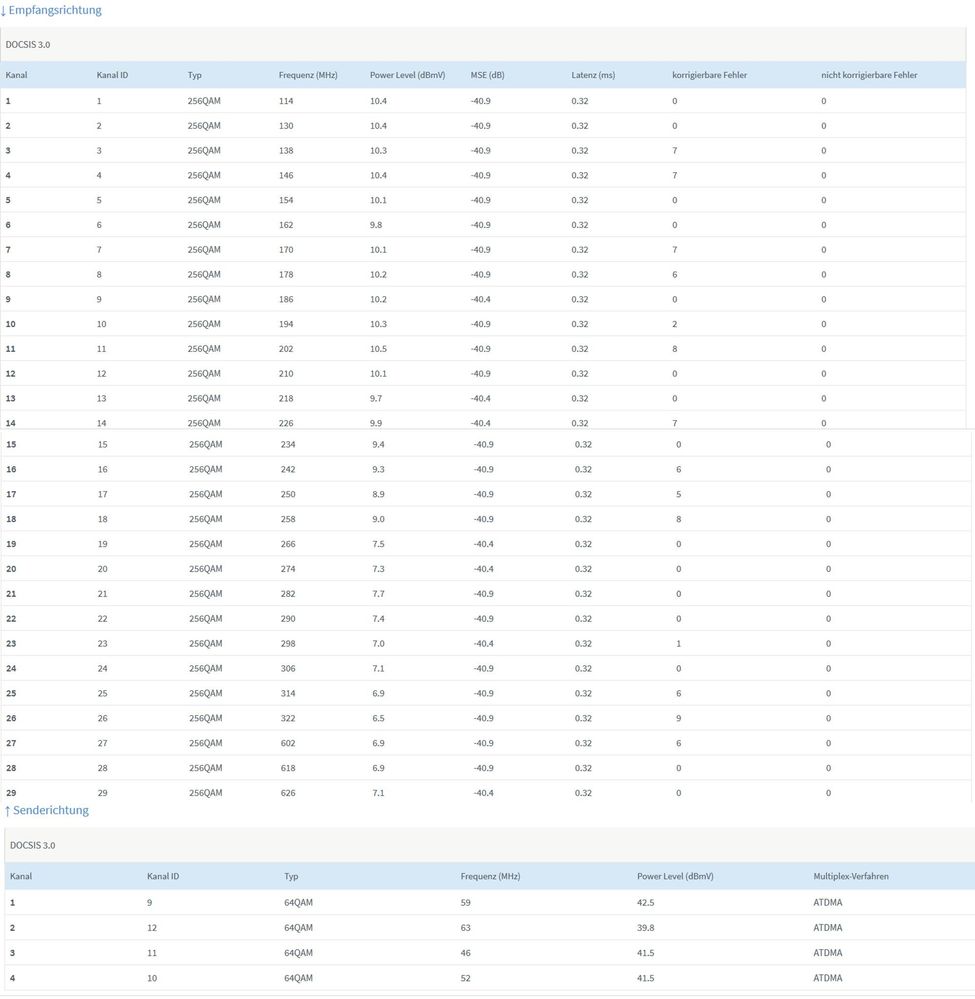
Task: Click the 9.4 power level value
Action: [379, 445]
